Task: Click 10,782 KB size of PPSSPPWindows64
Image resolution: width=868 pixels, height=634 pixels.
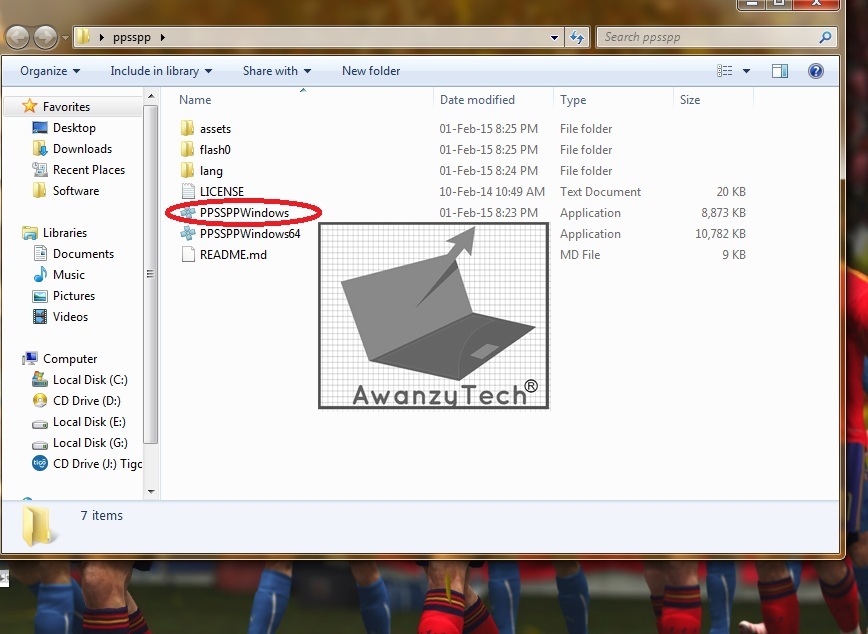Action: (x=720, y=234)
